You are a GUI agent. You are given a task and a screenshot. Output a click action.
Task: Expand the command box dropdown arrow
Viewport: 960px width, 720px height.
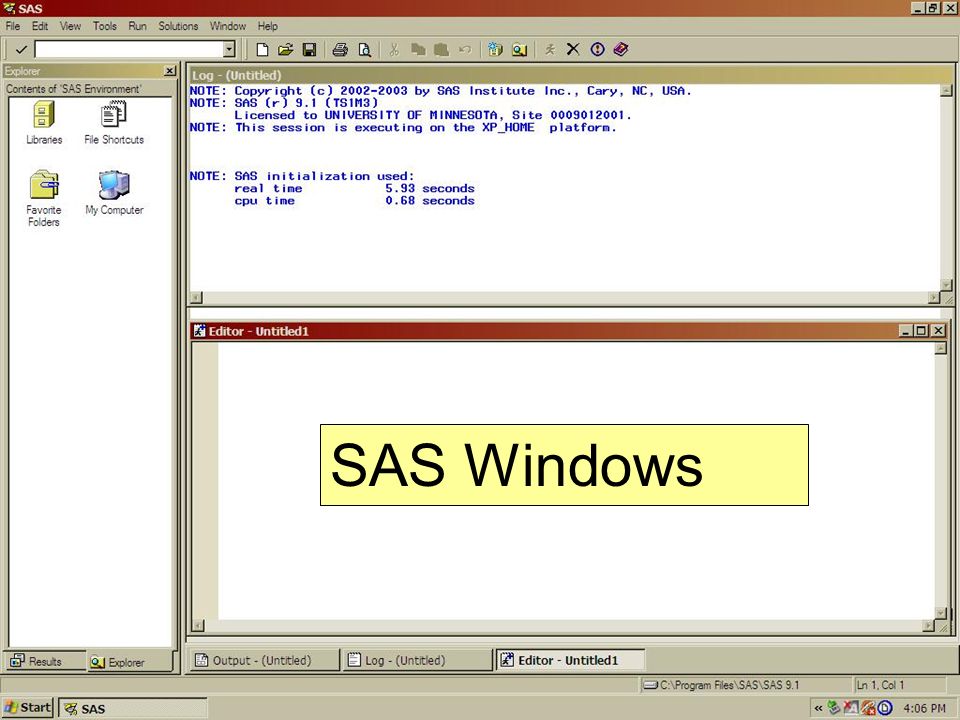229,50
